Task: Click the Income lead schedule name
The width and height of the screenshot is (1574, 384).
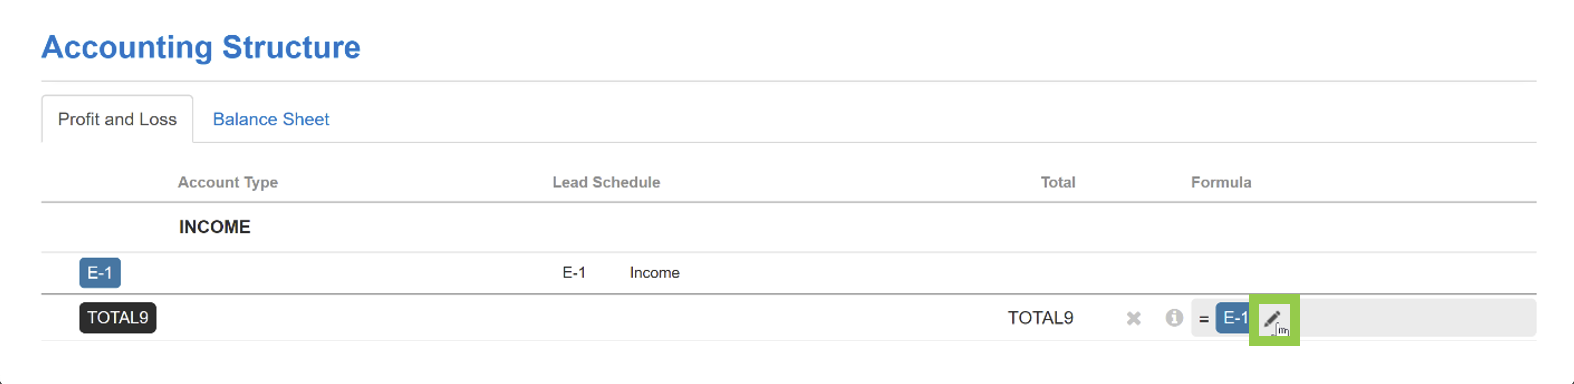Action: [x=655, y=272]
